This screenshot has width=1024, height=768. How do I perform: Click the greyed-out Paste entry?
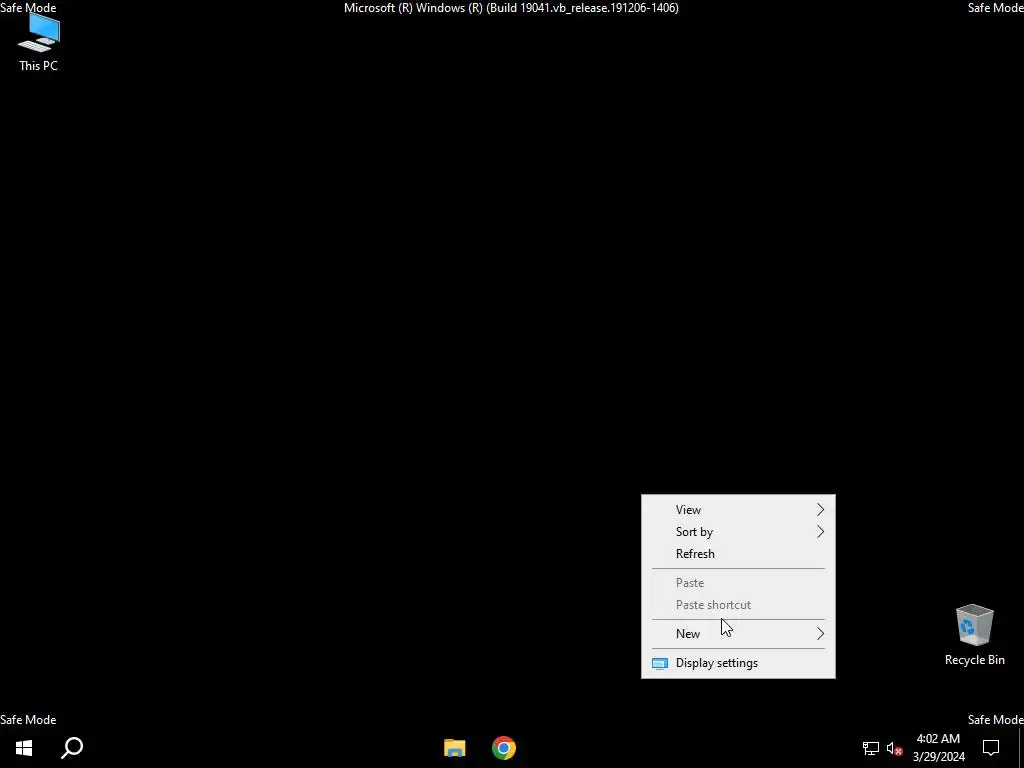[738, 583]
